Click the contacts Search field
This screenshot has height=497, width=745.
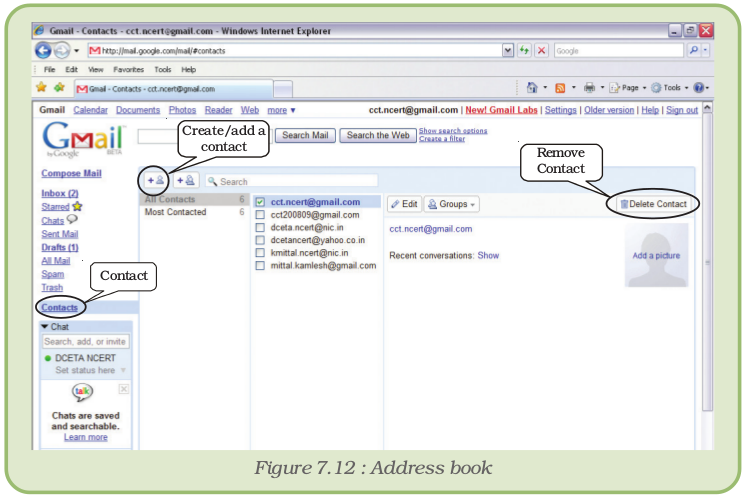click(x=292, y=181)
